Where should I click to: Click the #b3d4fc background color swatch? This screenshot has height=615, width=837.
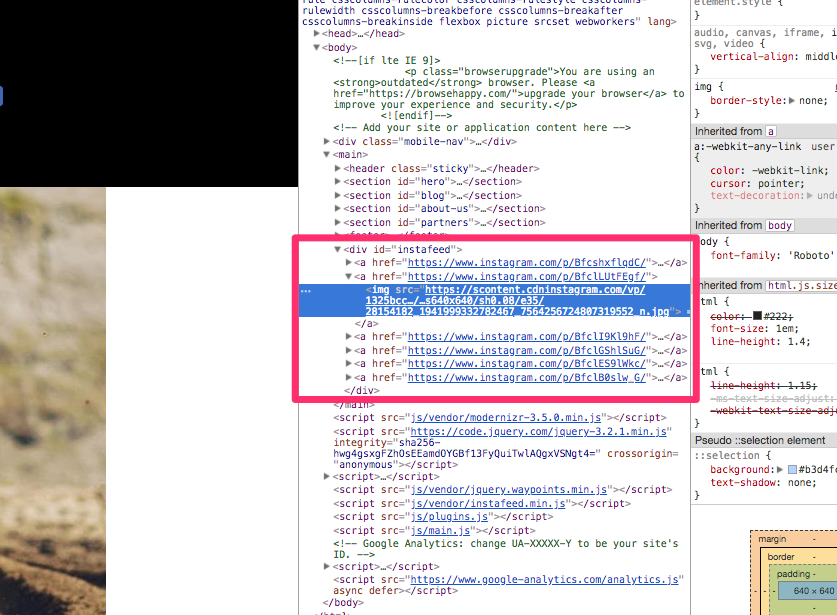pyautogui.click(x=793, y=470)
